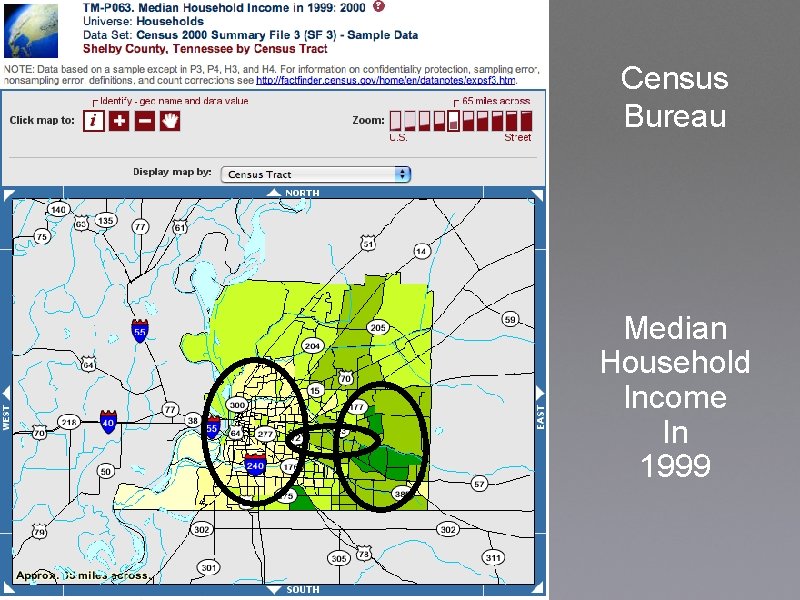The image size is (800, 600).
Task: Select the zoom in plus tool
Action: coord(117,122)
